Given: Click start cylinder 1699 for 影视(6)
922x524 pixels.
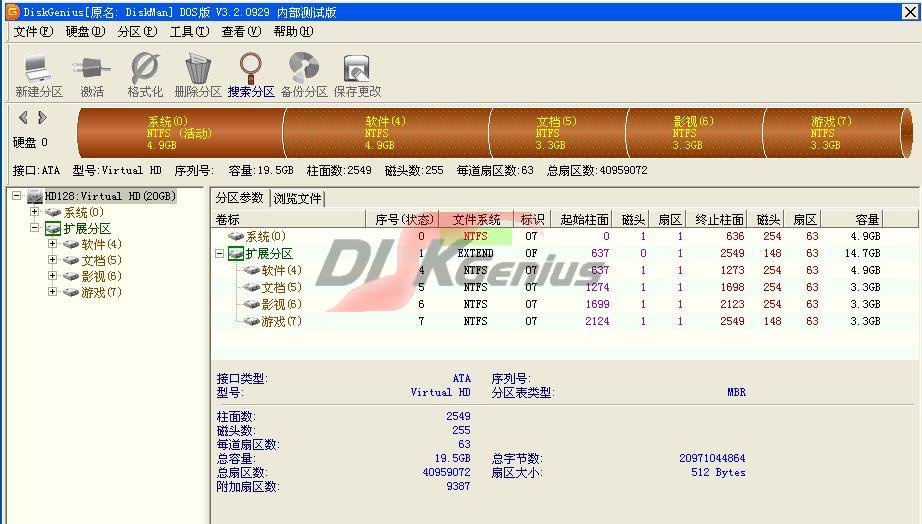Looking at the screenshot, I should (597, 305).
